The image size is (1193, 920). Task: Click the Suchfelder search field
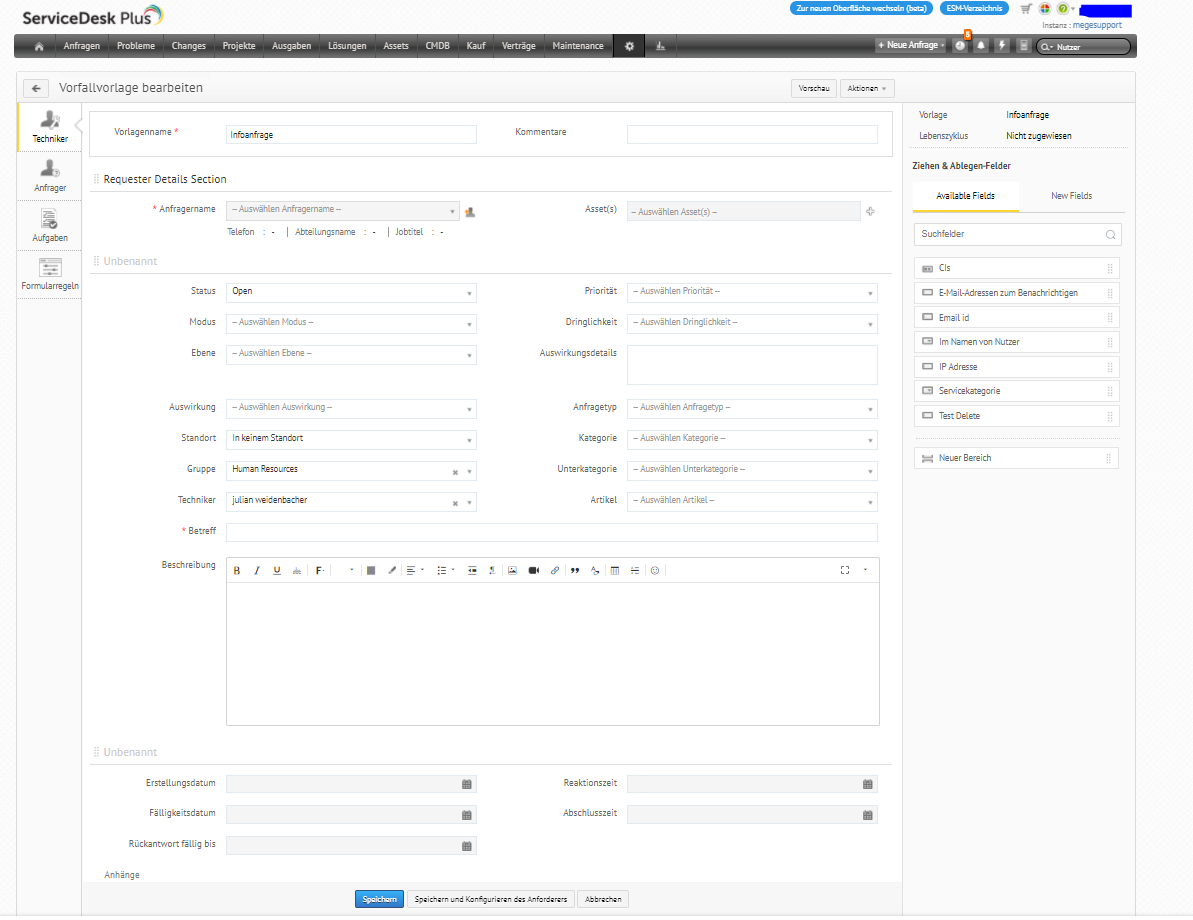coord(1017,234)
